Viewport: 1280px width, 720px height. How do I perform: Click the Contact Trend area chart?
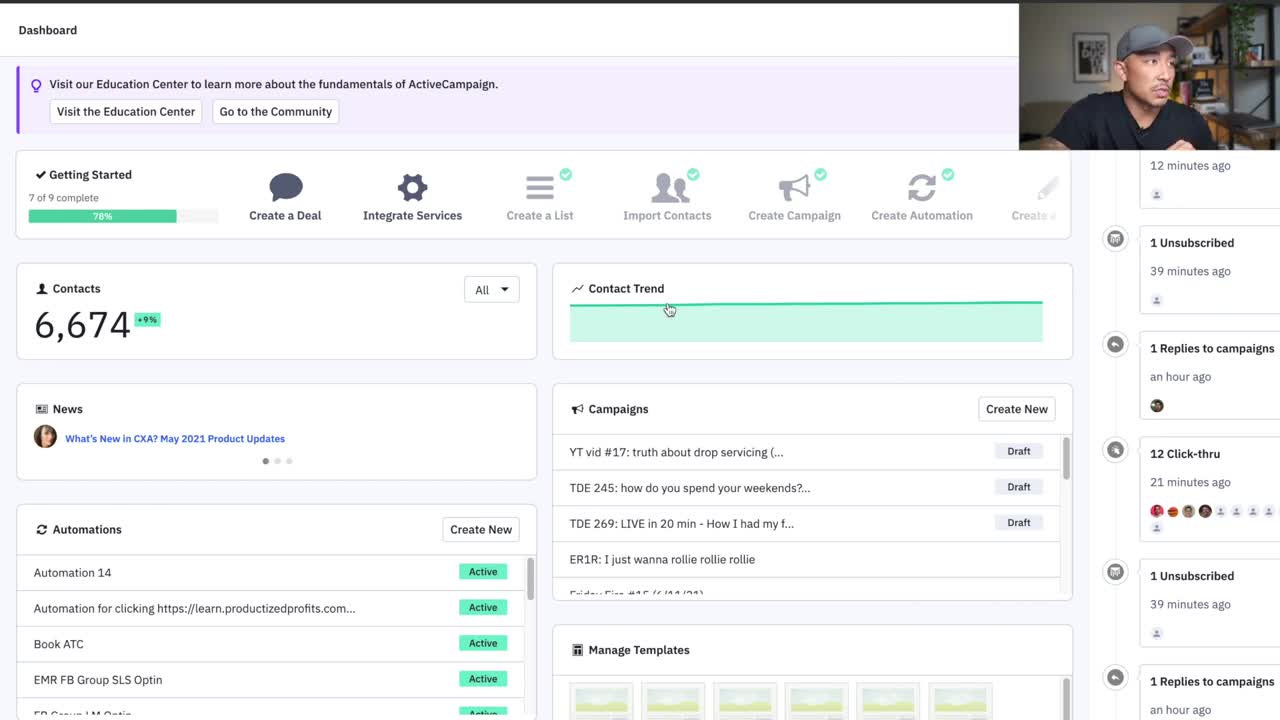point(806,321)
